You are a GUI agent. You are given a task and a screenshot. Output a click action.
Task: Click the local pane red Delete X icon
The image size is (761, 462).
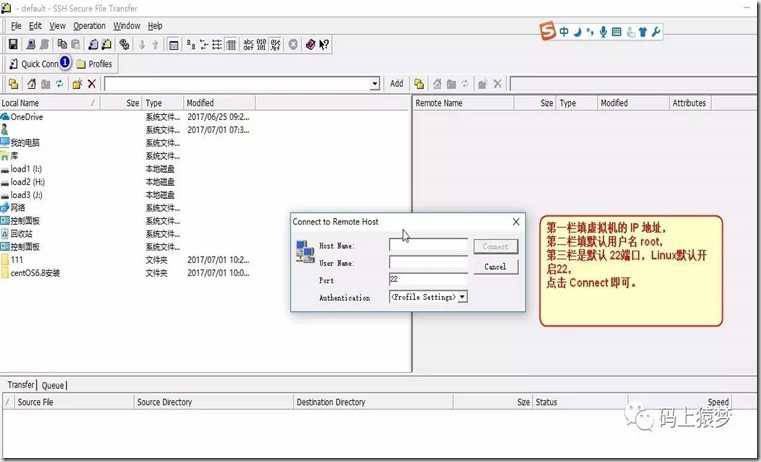pos(91,83)
